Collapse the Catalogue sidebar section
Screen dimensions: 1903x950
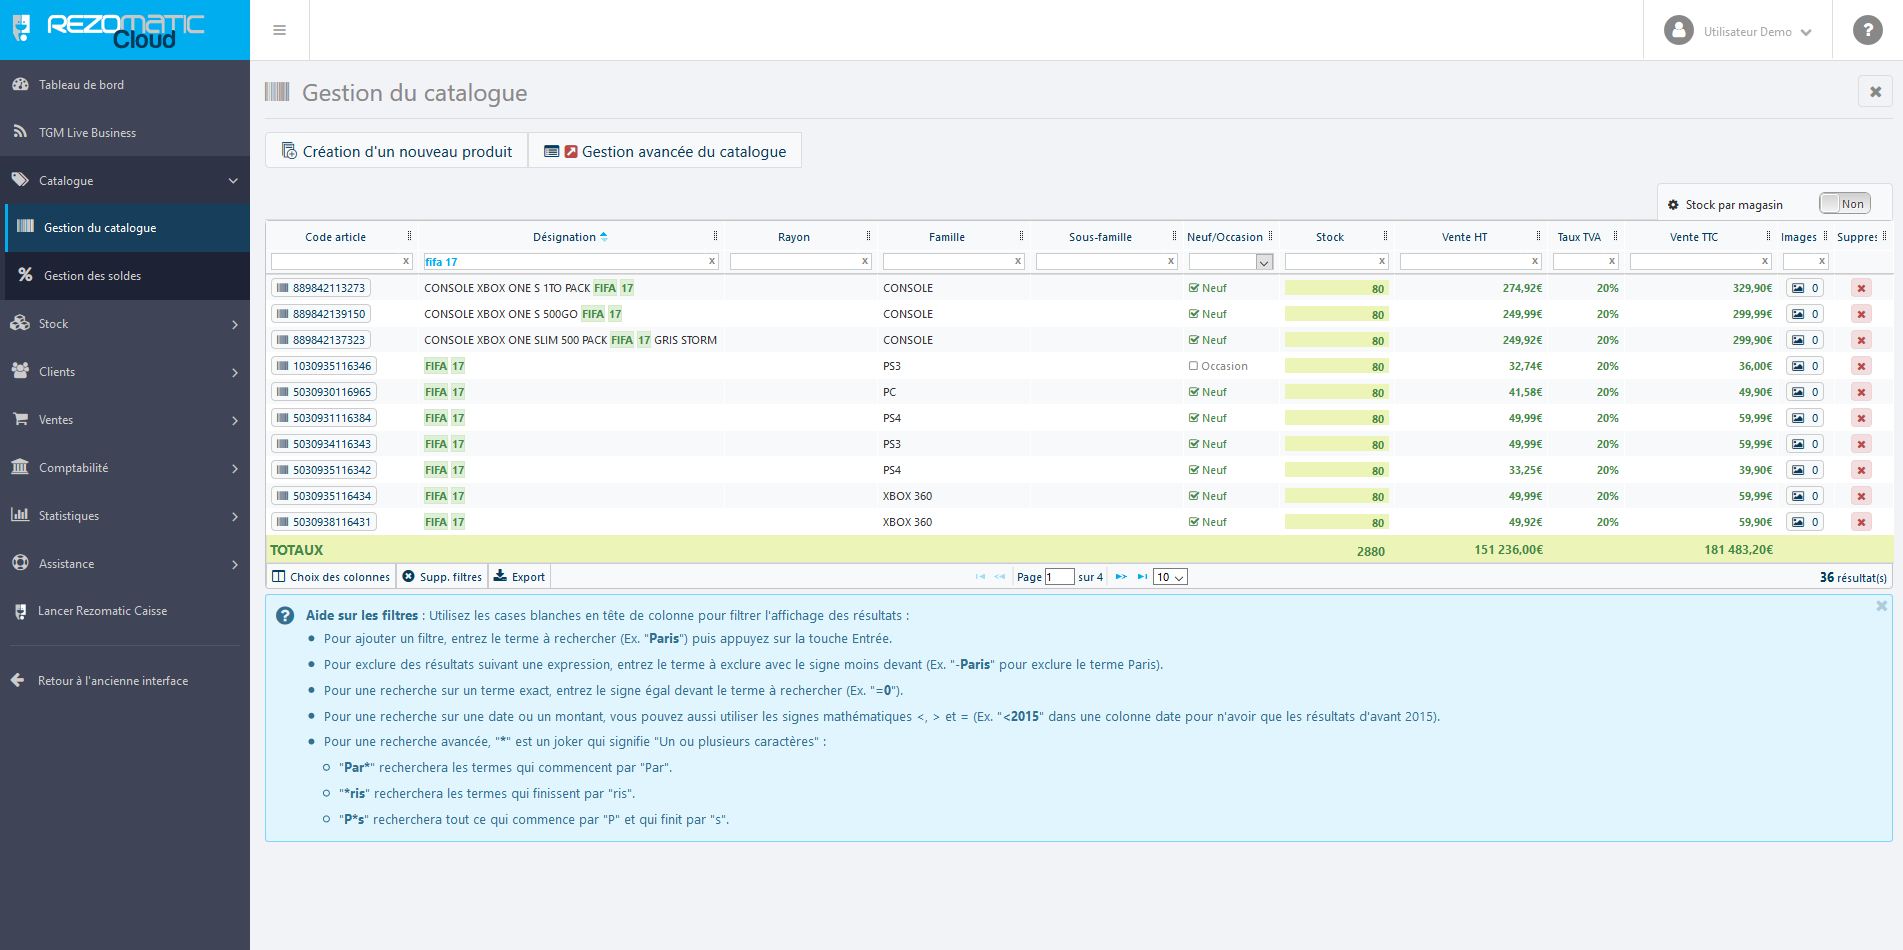(x=125, y=180)
